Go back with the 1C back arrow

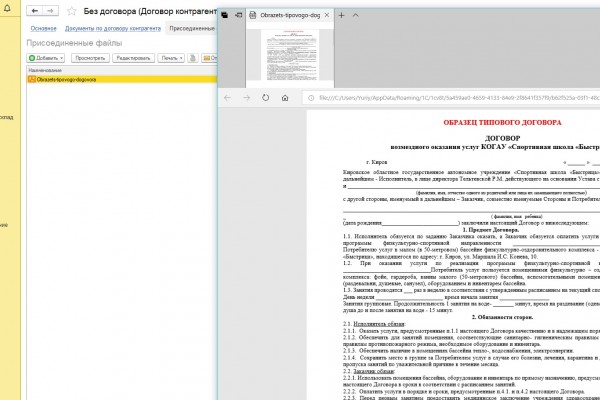click(x=34, y=11)
